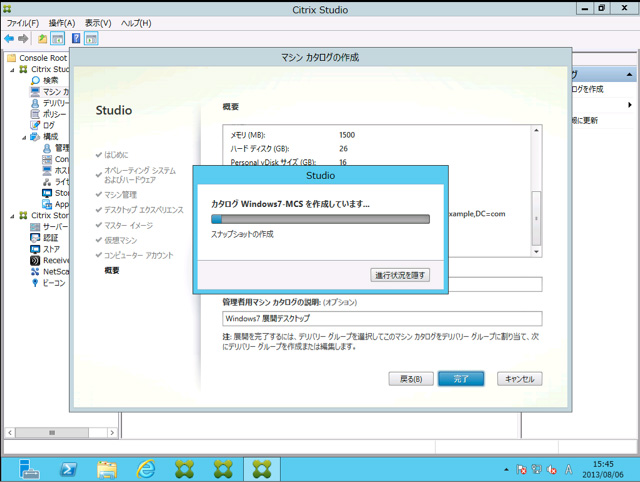
Task: Open the blue Help toolbar icon
Action: tap(76, 38)
